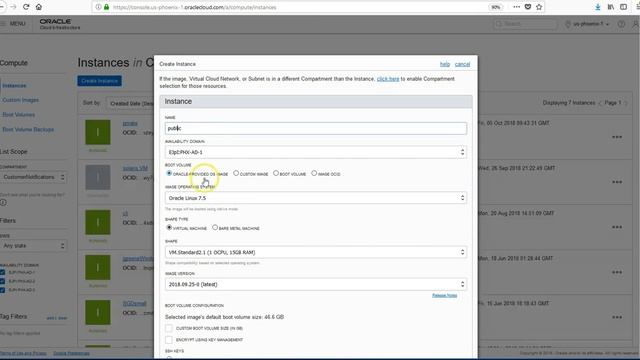
Task: Open user profile icon in header
Action: point(636,24)
